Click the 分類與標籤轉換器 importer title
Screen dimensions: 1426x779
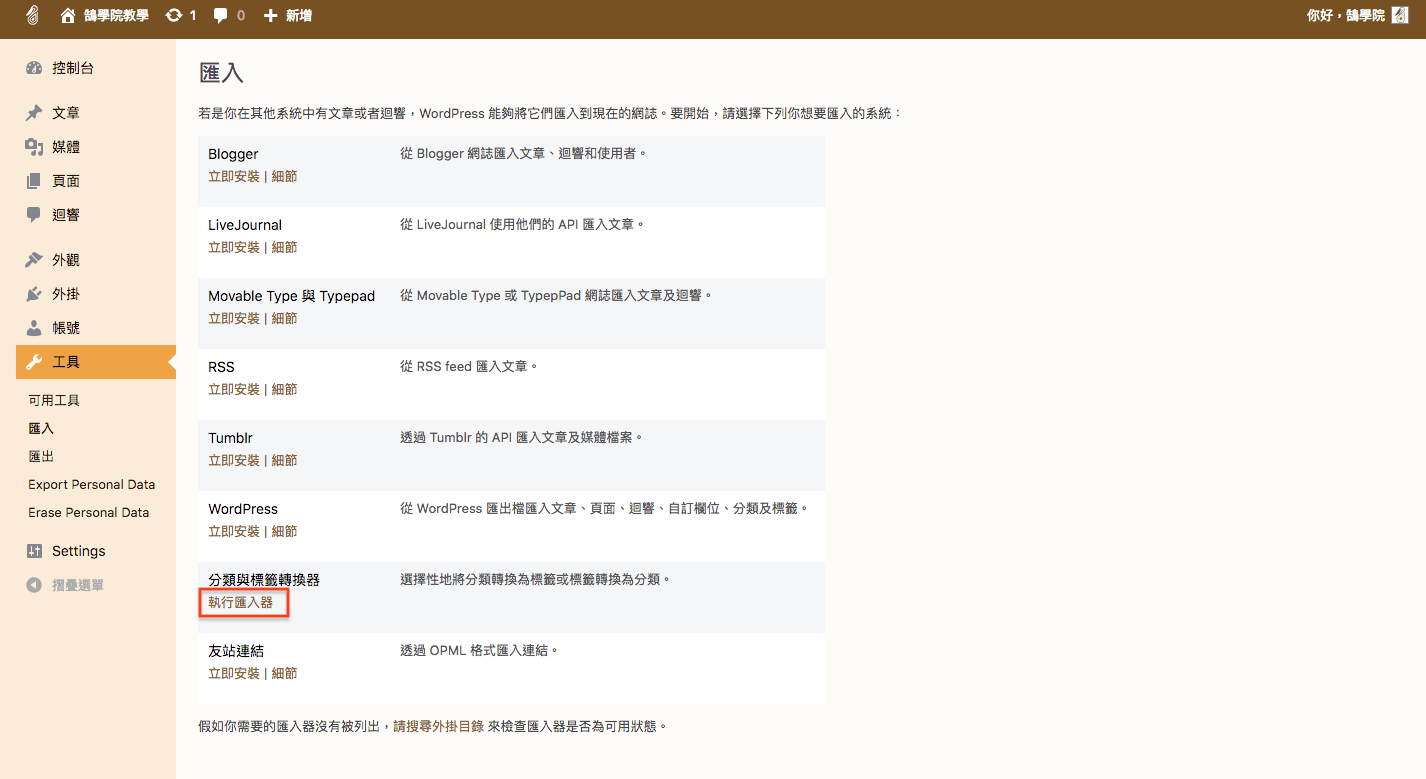264,580
